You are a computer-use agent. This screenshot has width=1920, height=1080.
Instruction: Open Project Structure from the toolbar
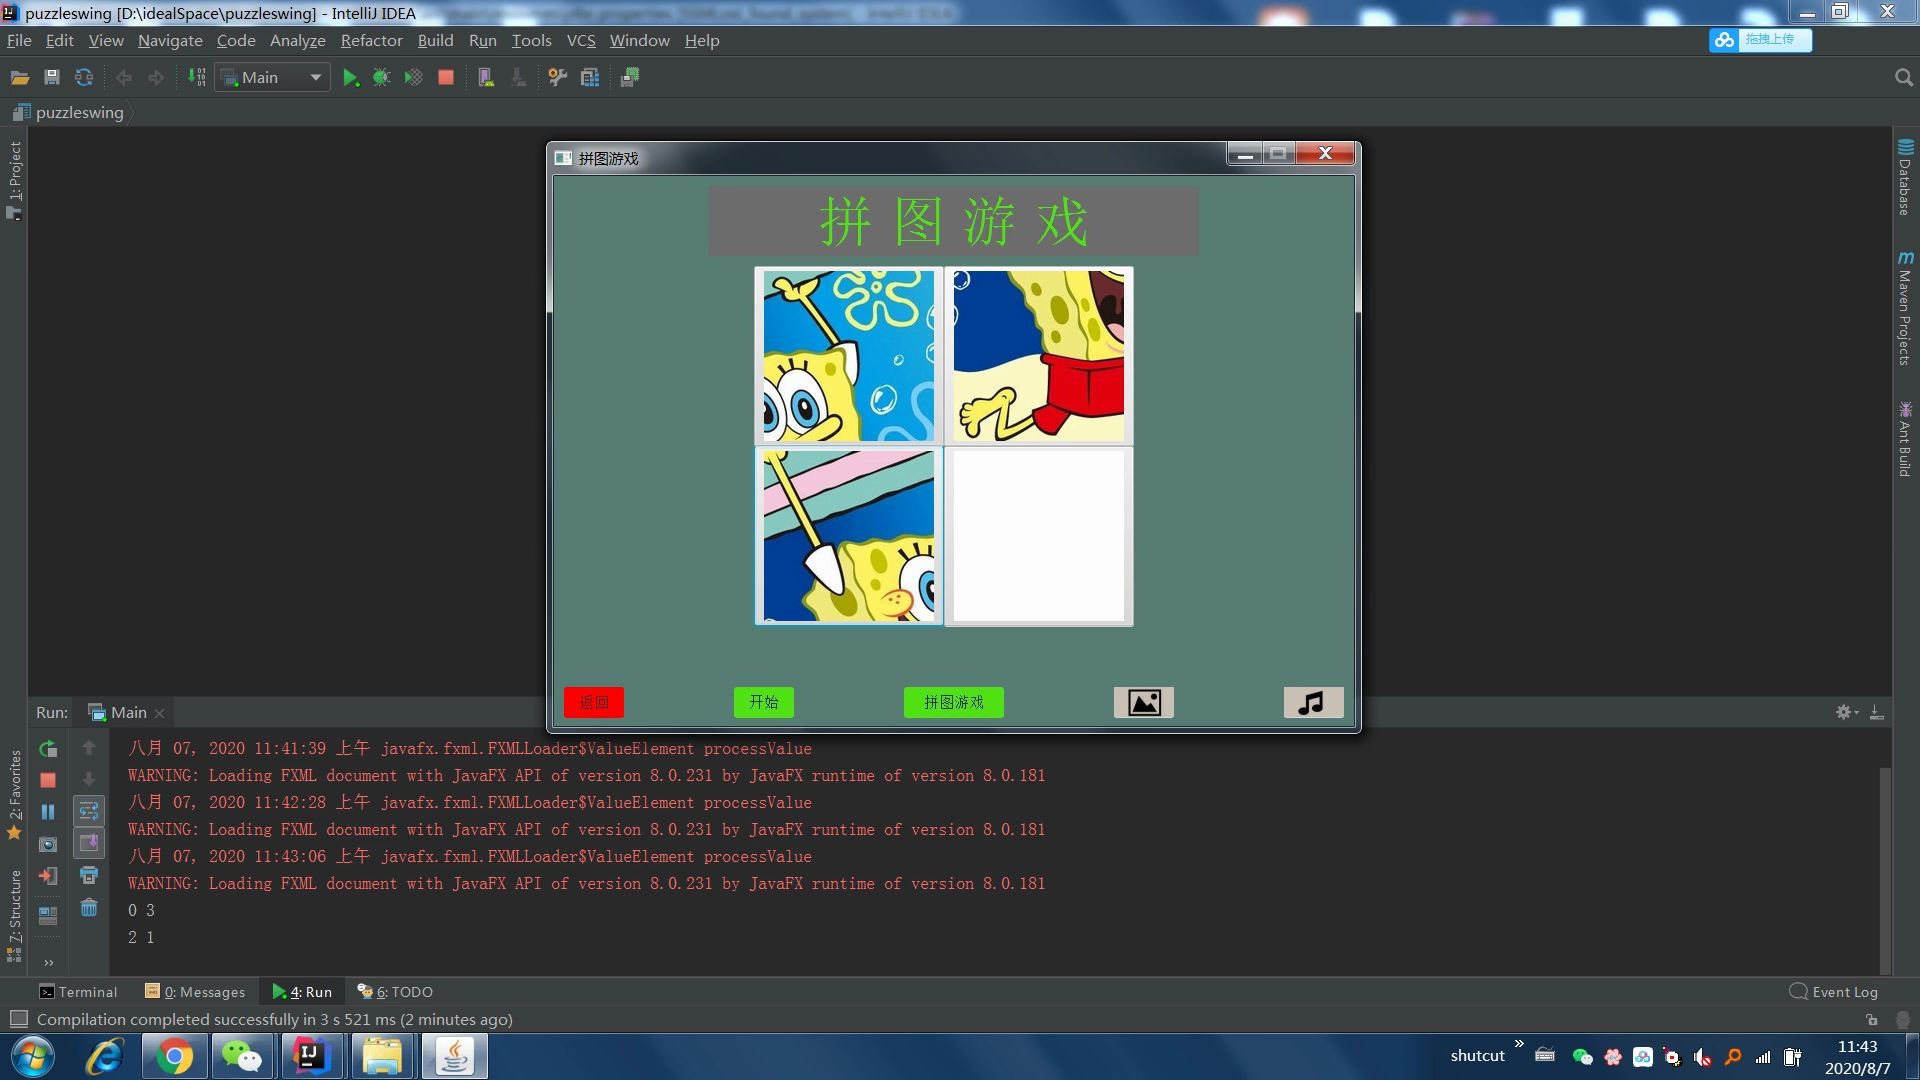[590, 78]
